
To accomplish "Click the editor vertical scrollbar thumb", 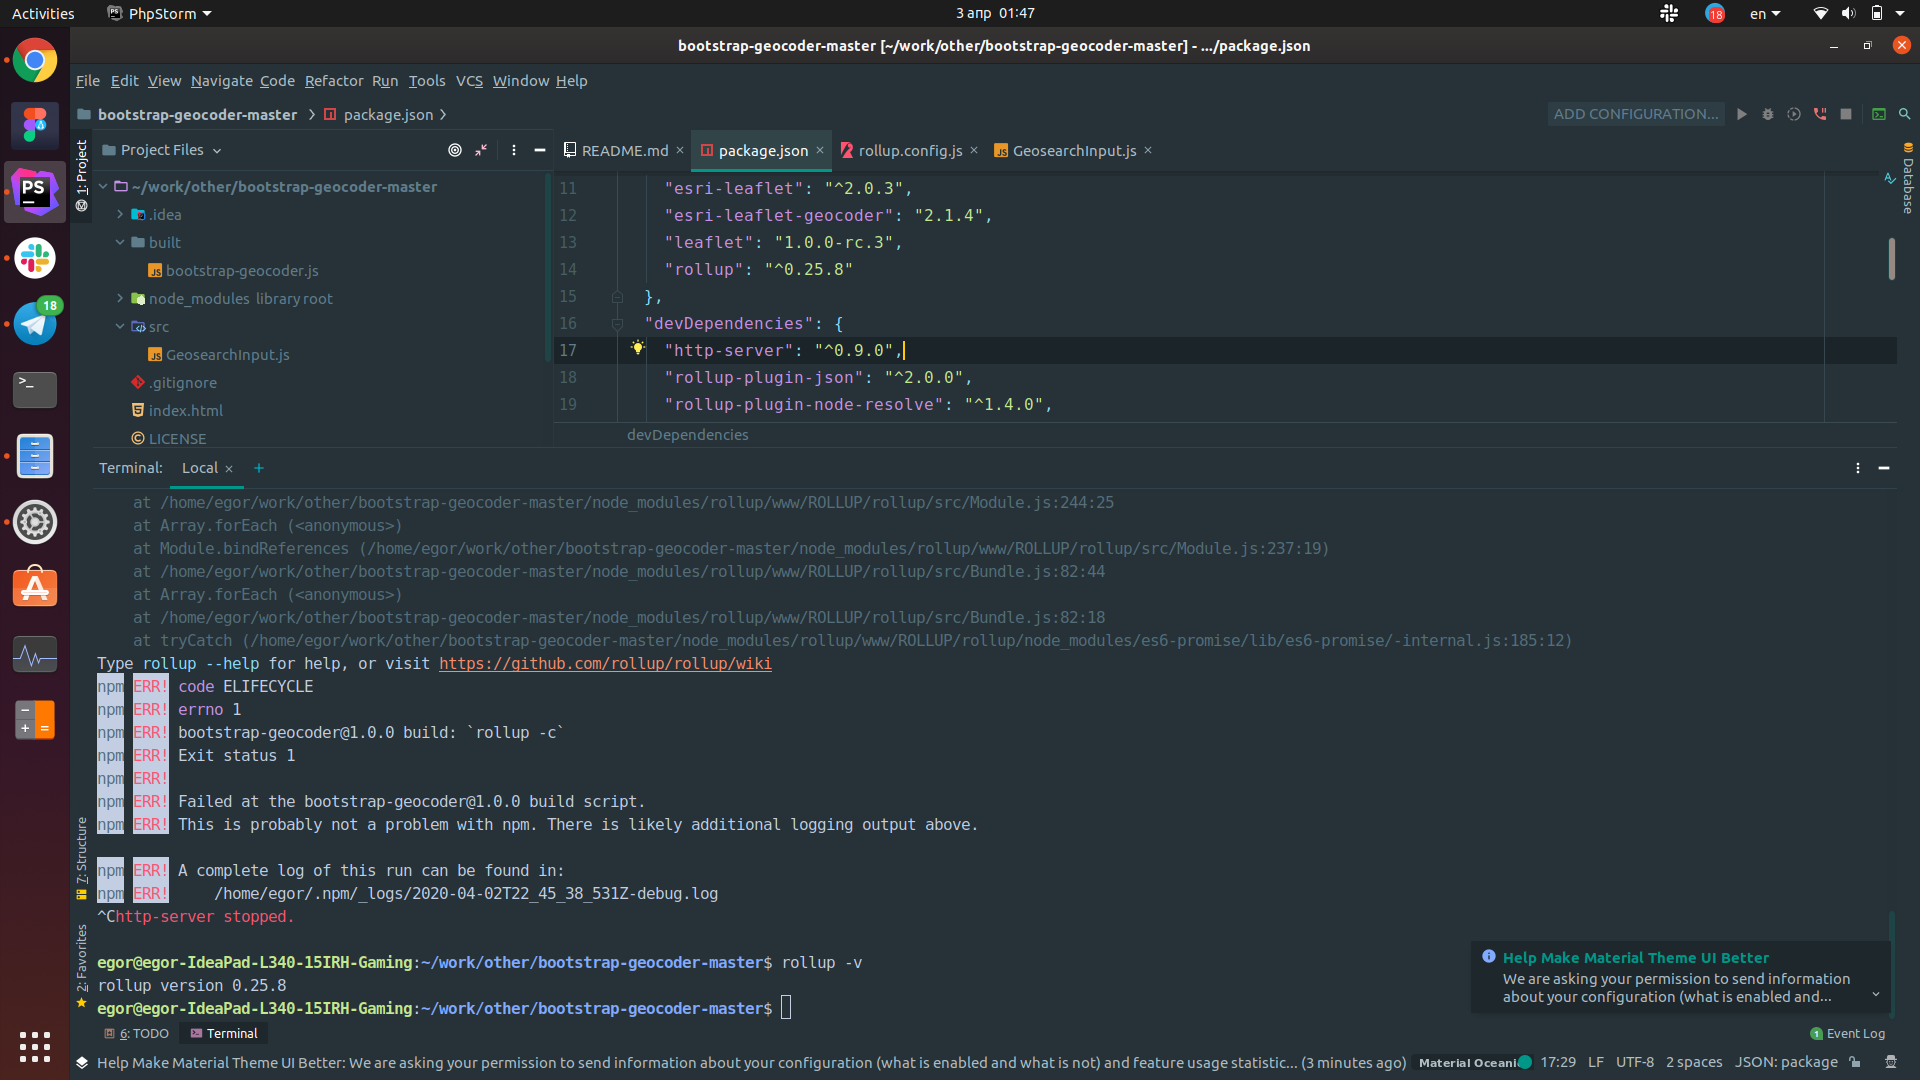I will tap(1891, 258).
